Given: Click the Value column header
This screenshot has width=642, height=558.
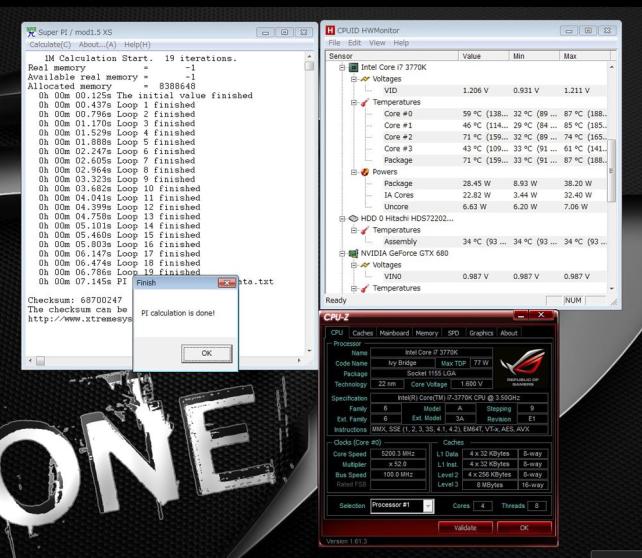Looking at the screenshot, I should coord(484,56).
